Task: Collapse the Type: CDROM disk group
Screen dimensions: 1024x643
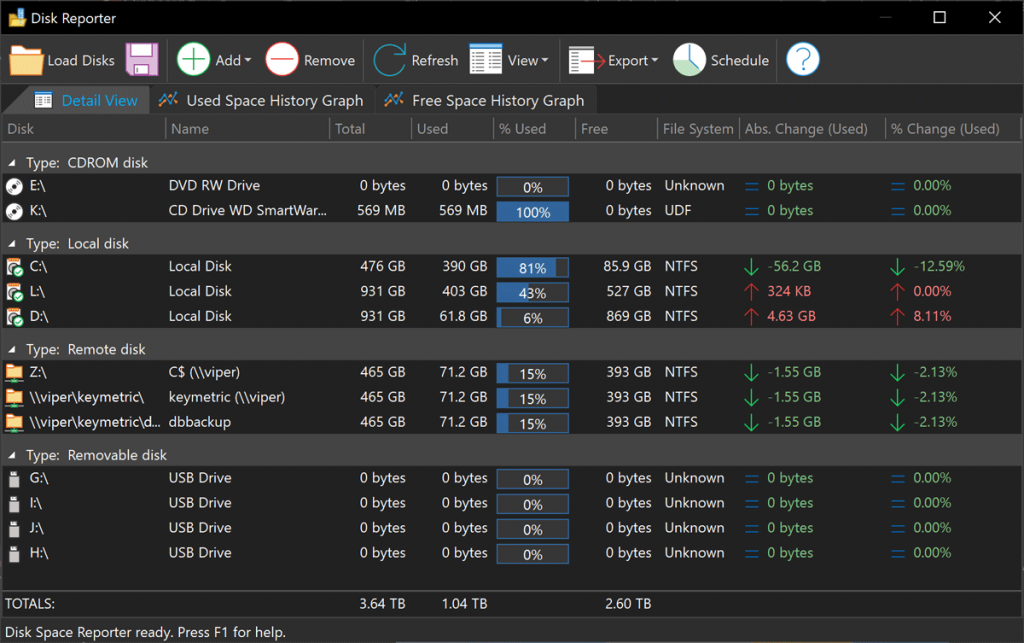Action: click(11, 163)
